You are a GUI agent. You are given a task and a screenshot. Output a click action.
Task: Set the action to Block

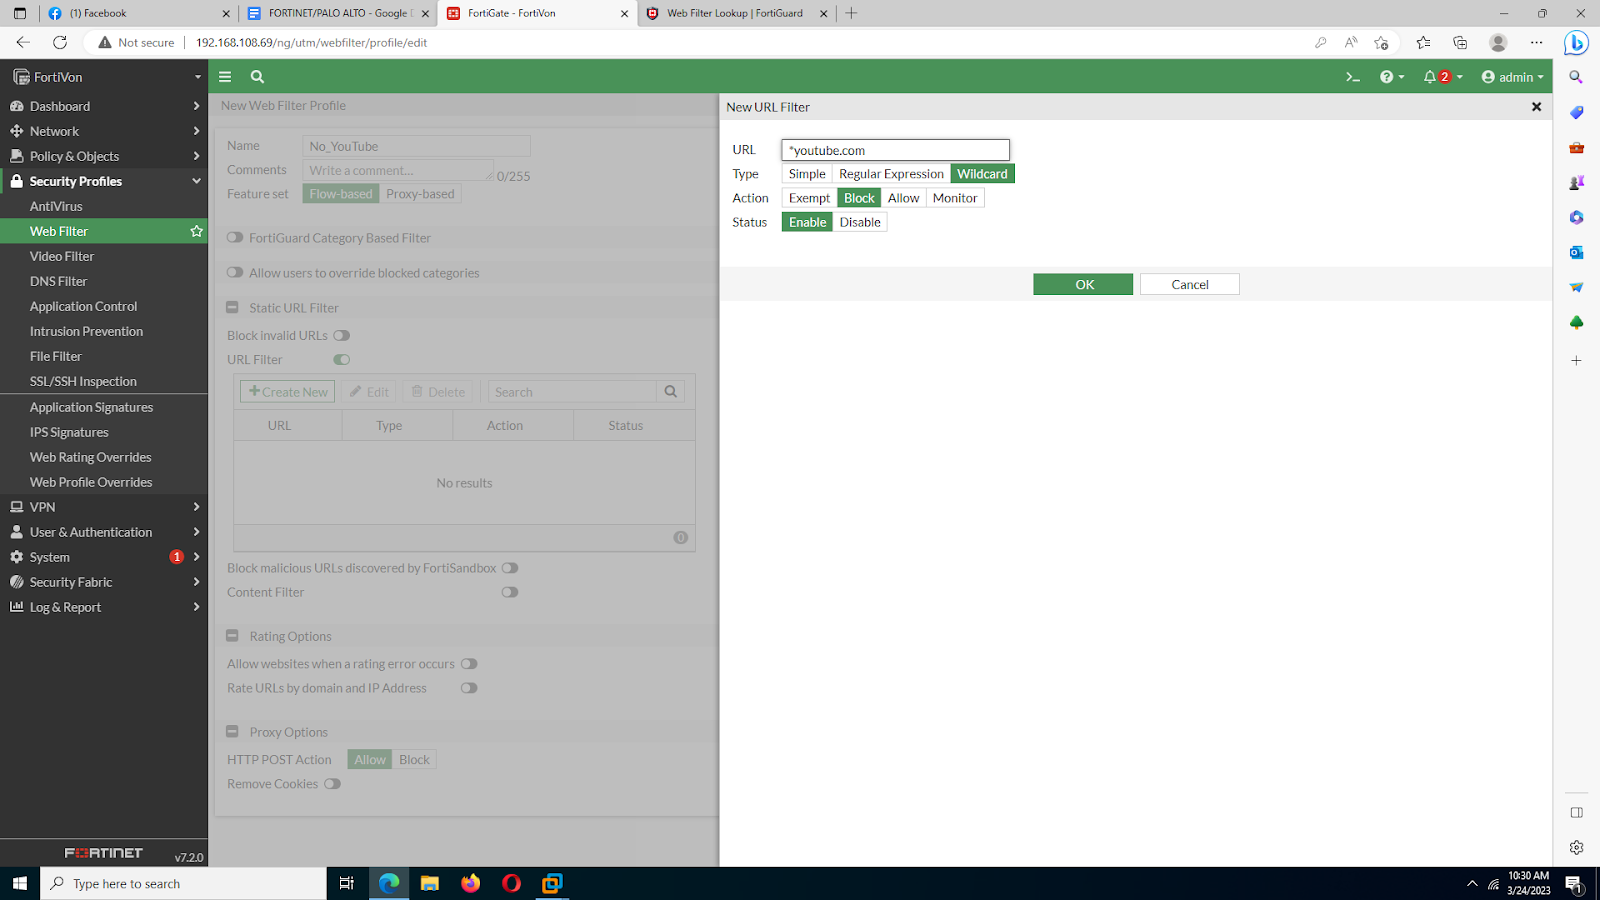859,198
